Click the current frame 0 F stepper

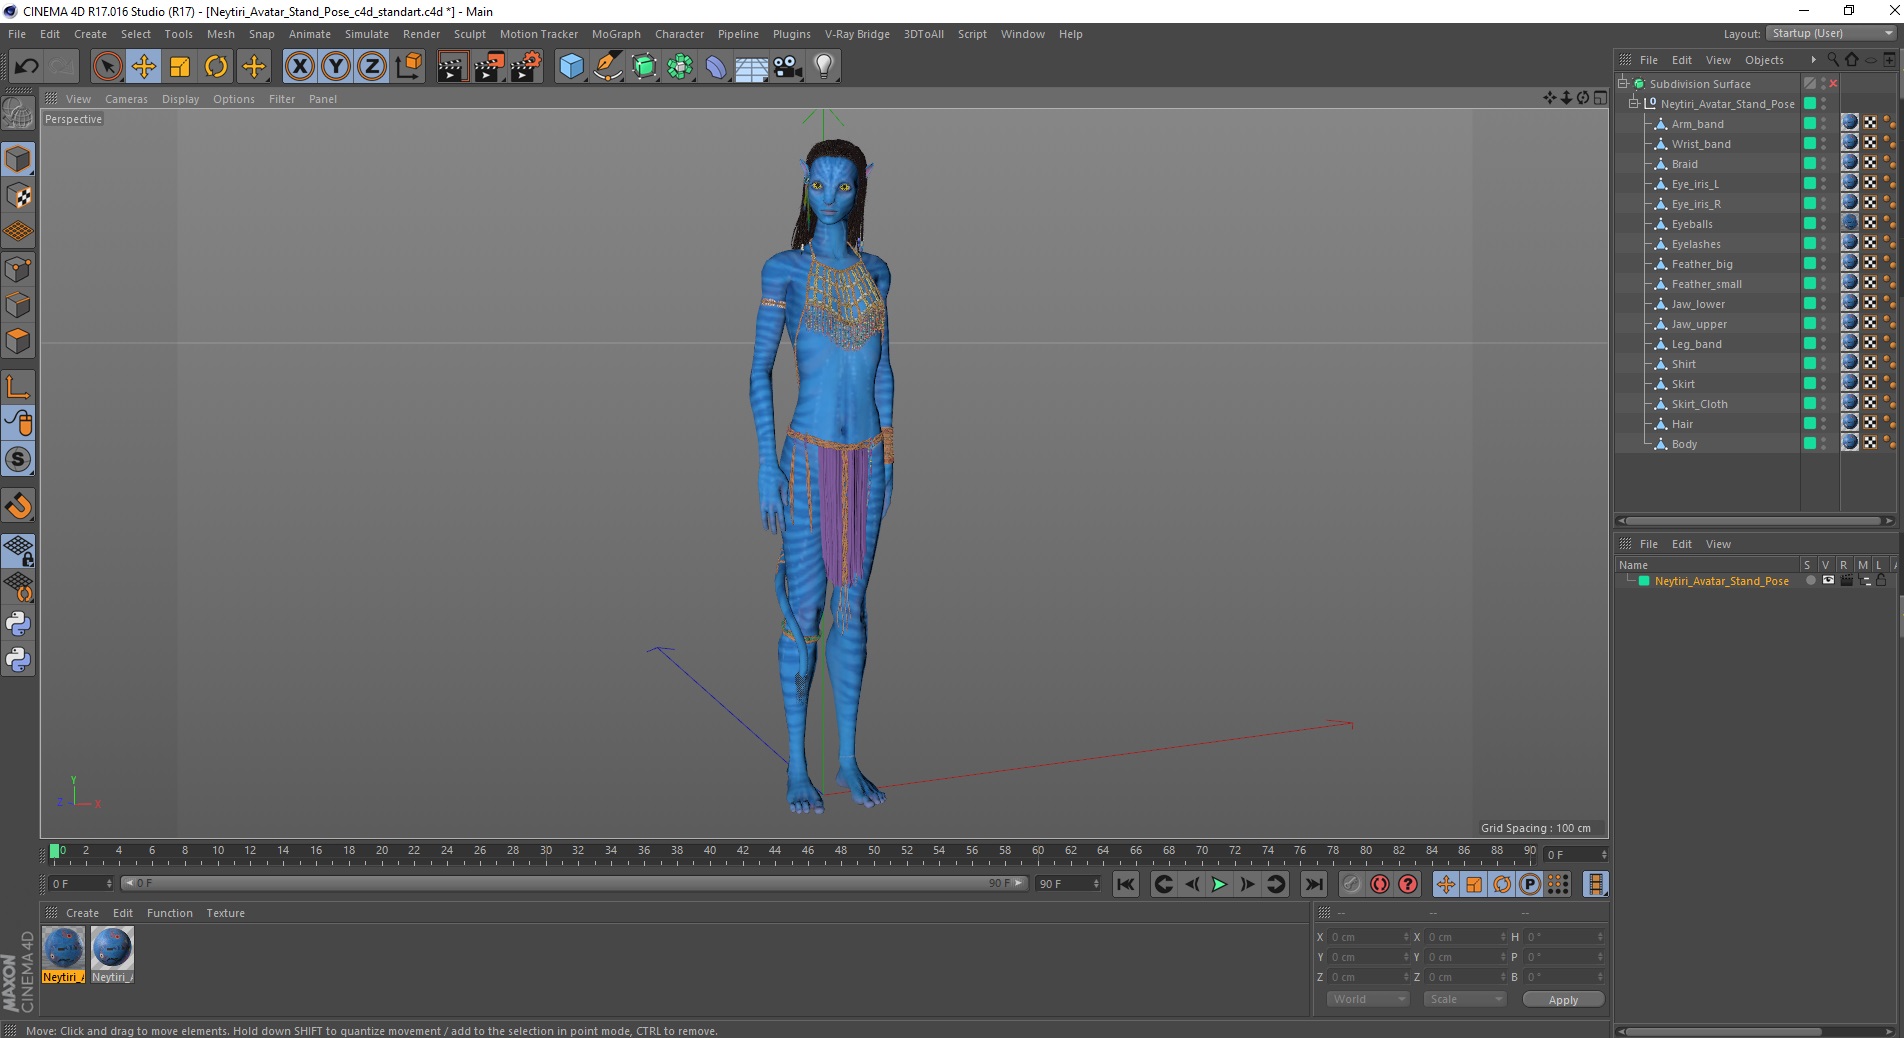tap(1604, 855)
